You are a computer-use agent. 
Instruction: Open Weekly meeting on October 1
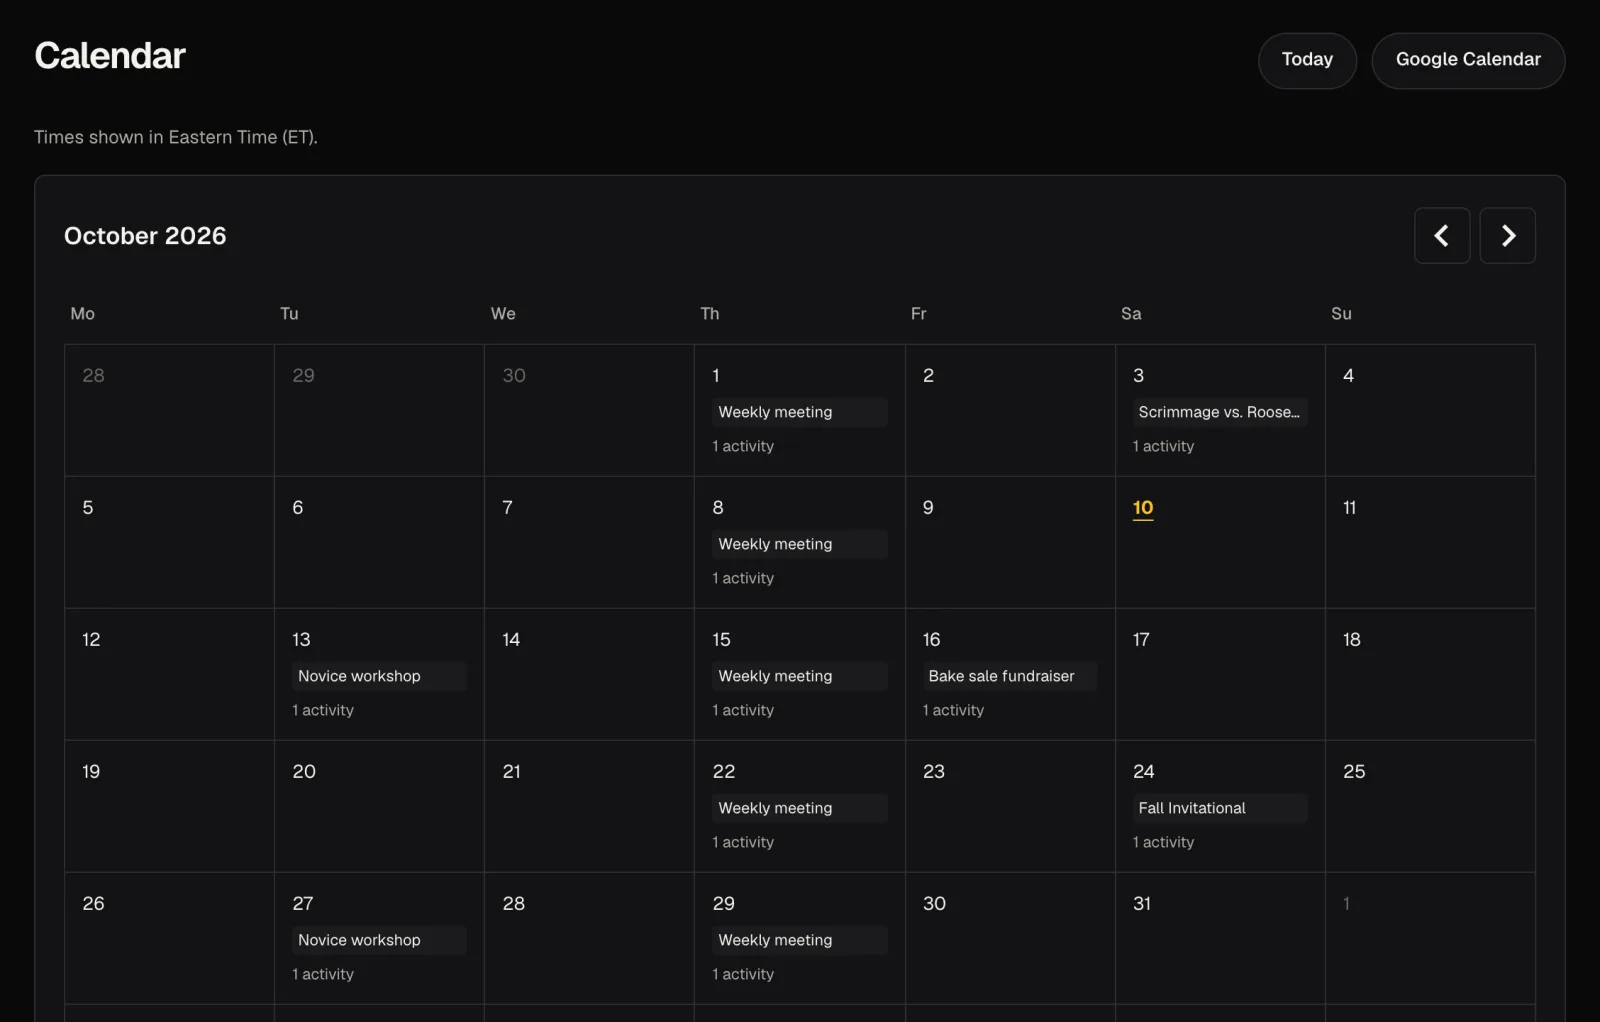click(799, 412)
